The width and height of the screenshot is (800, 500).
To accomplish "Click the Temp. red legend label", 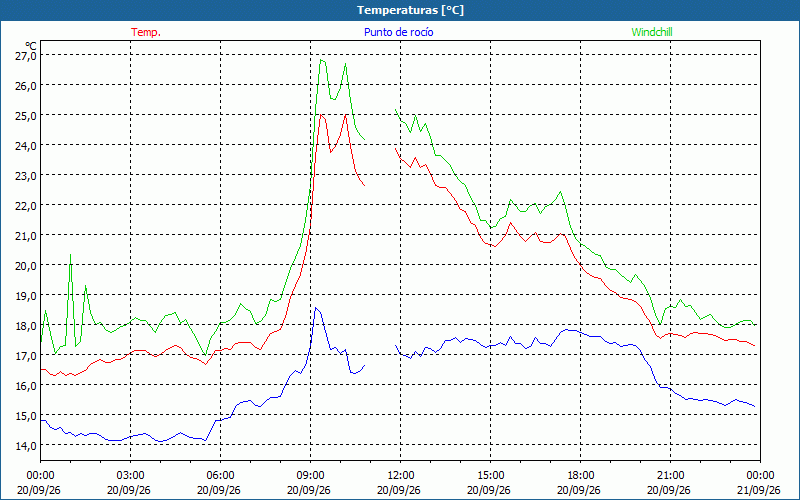I will click(146, 32).
